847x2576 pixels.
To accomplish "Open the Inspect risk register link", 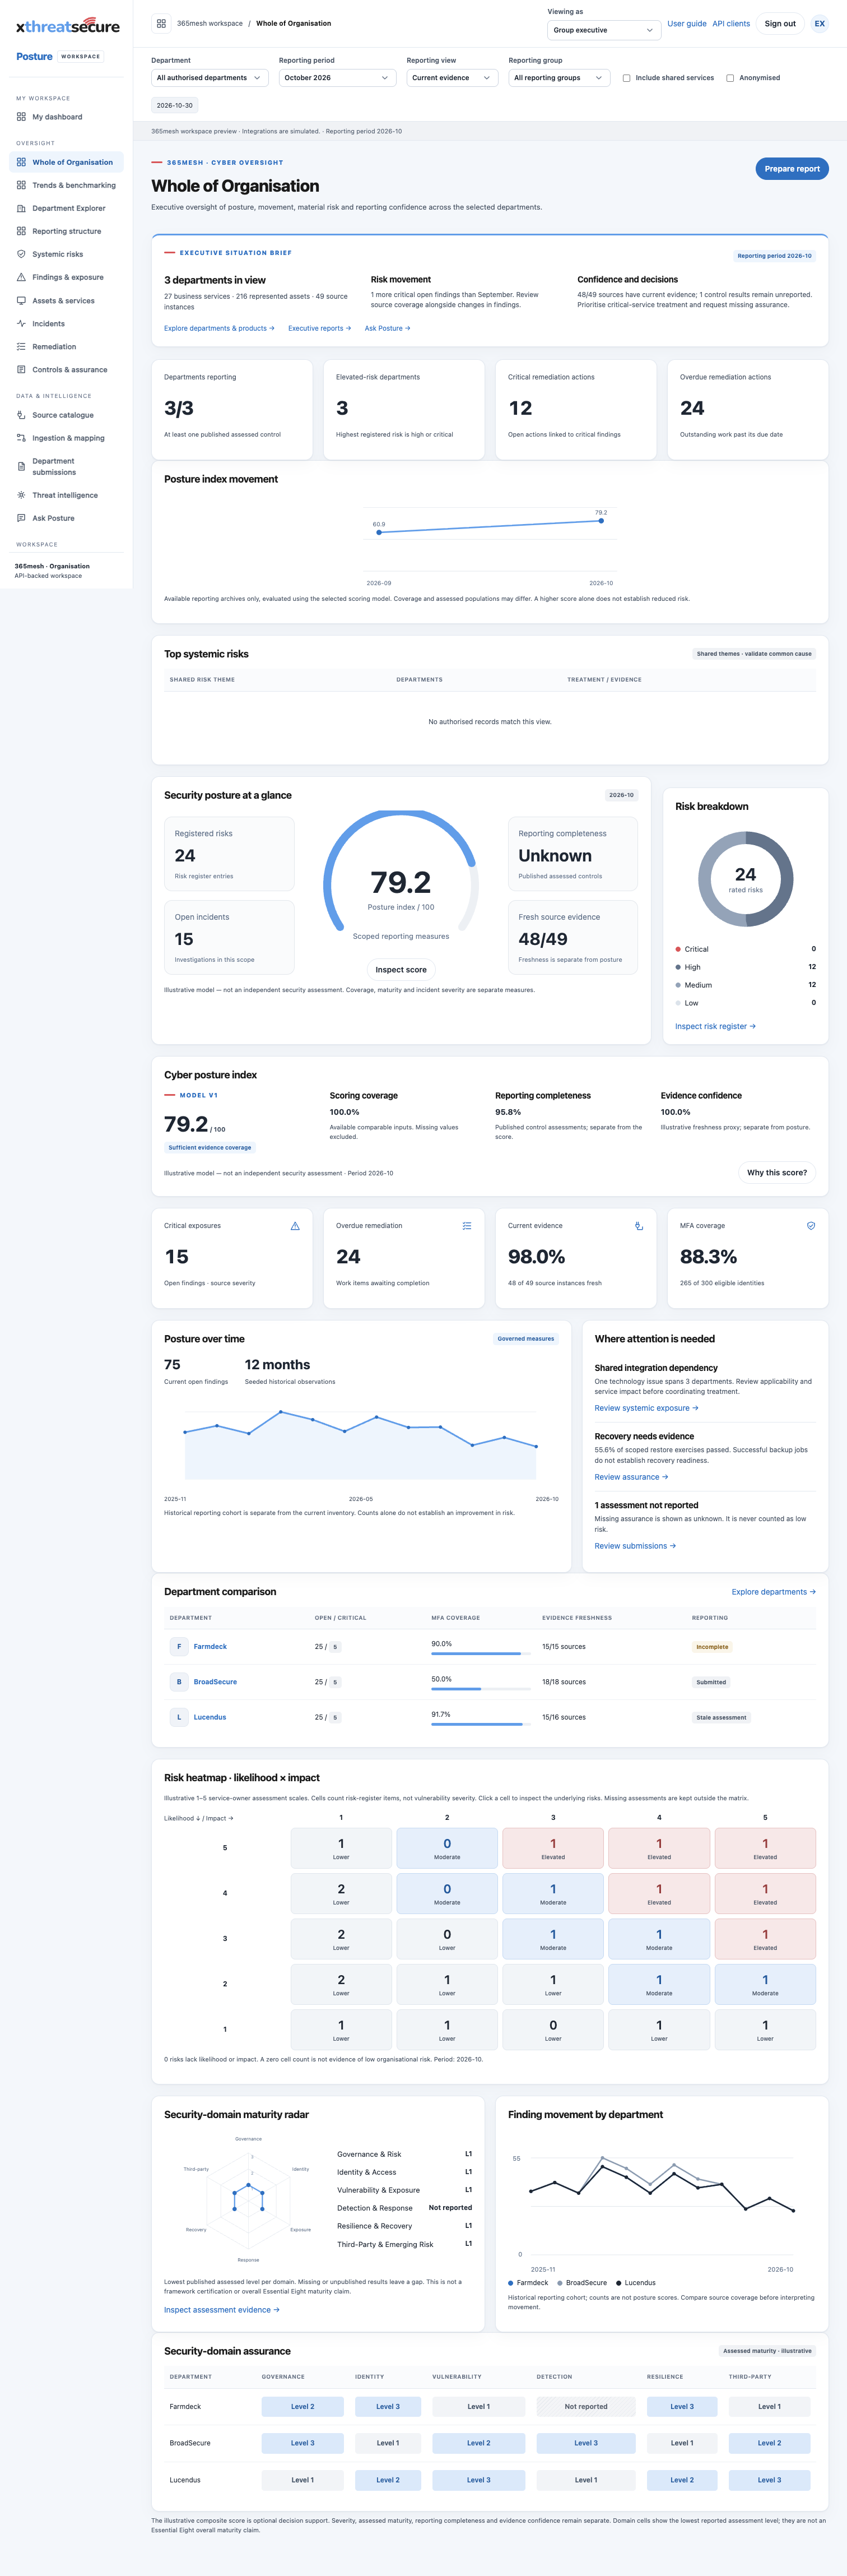I will pyautogui.click(x=715, y=1026).
